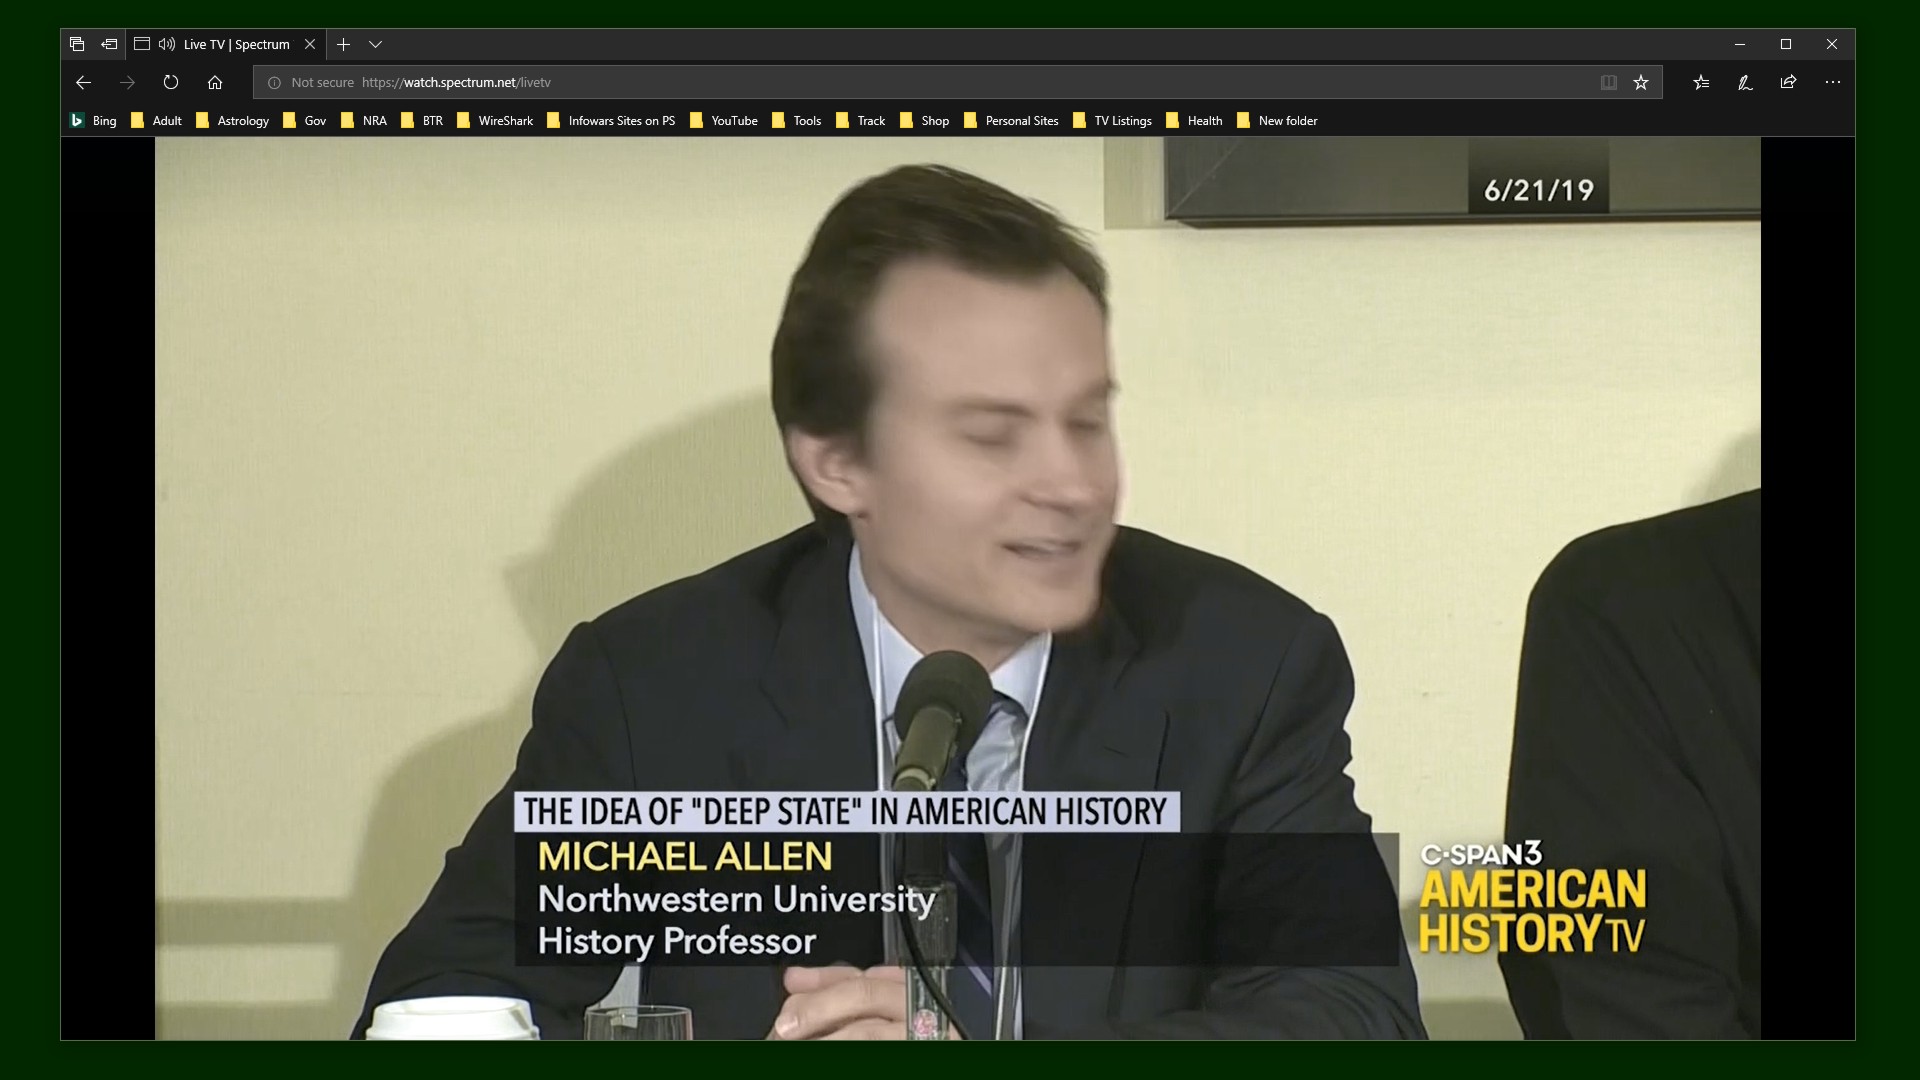Open Favorites hub star-list icon

point(1701,83)
